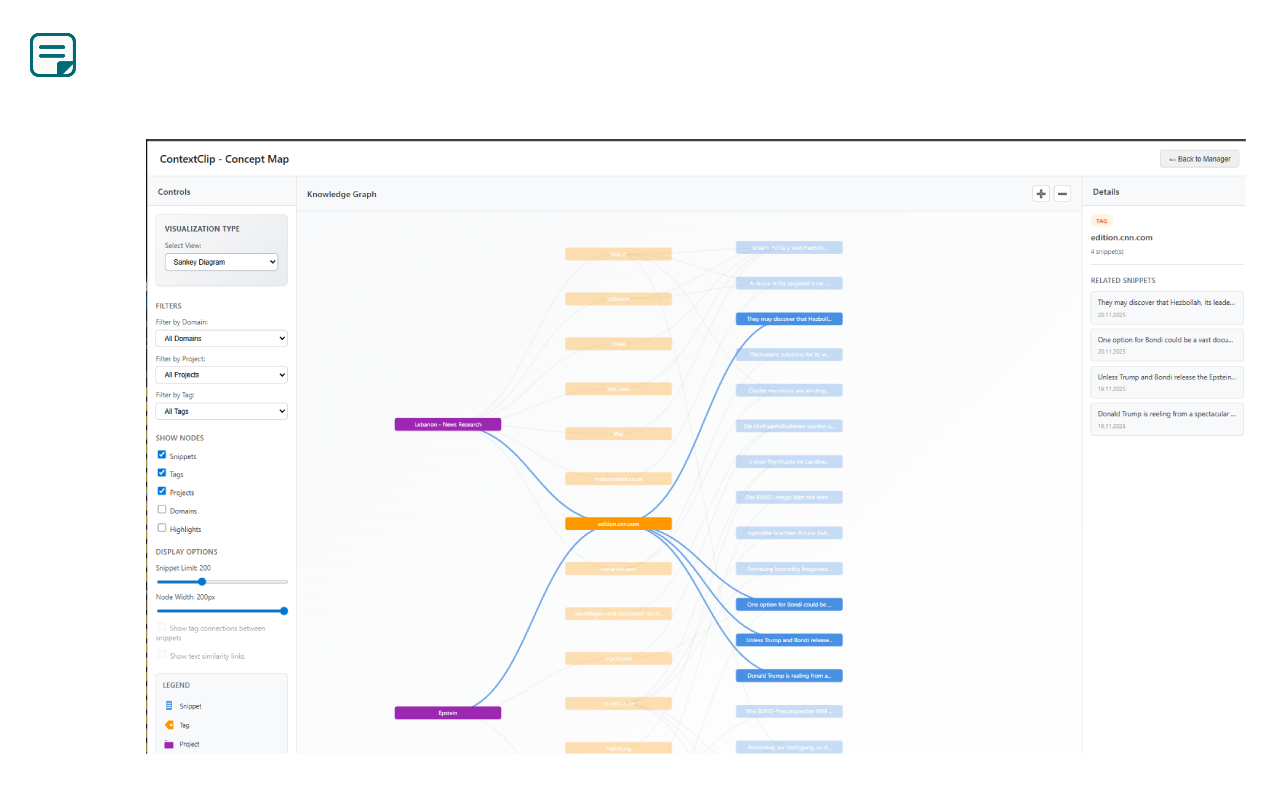Open the Filter by Domain dropdown

tap(221, 337)
